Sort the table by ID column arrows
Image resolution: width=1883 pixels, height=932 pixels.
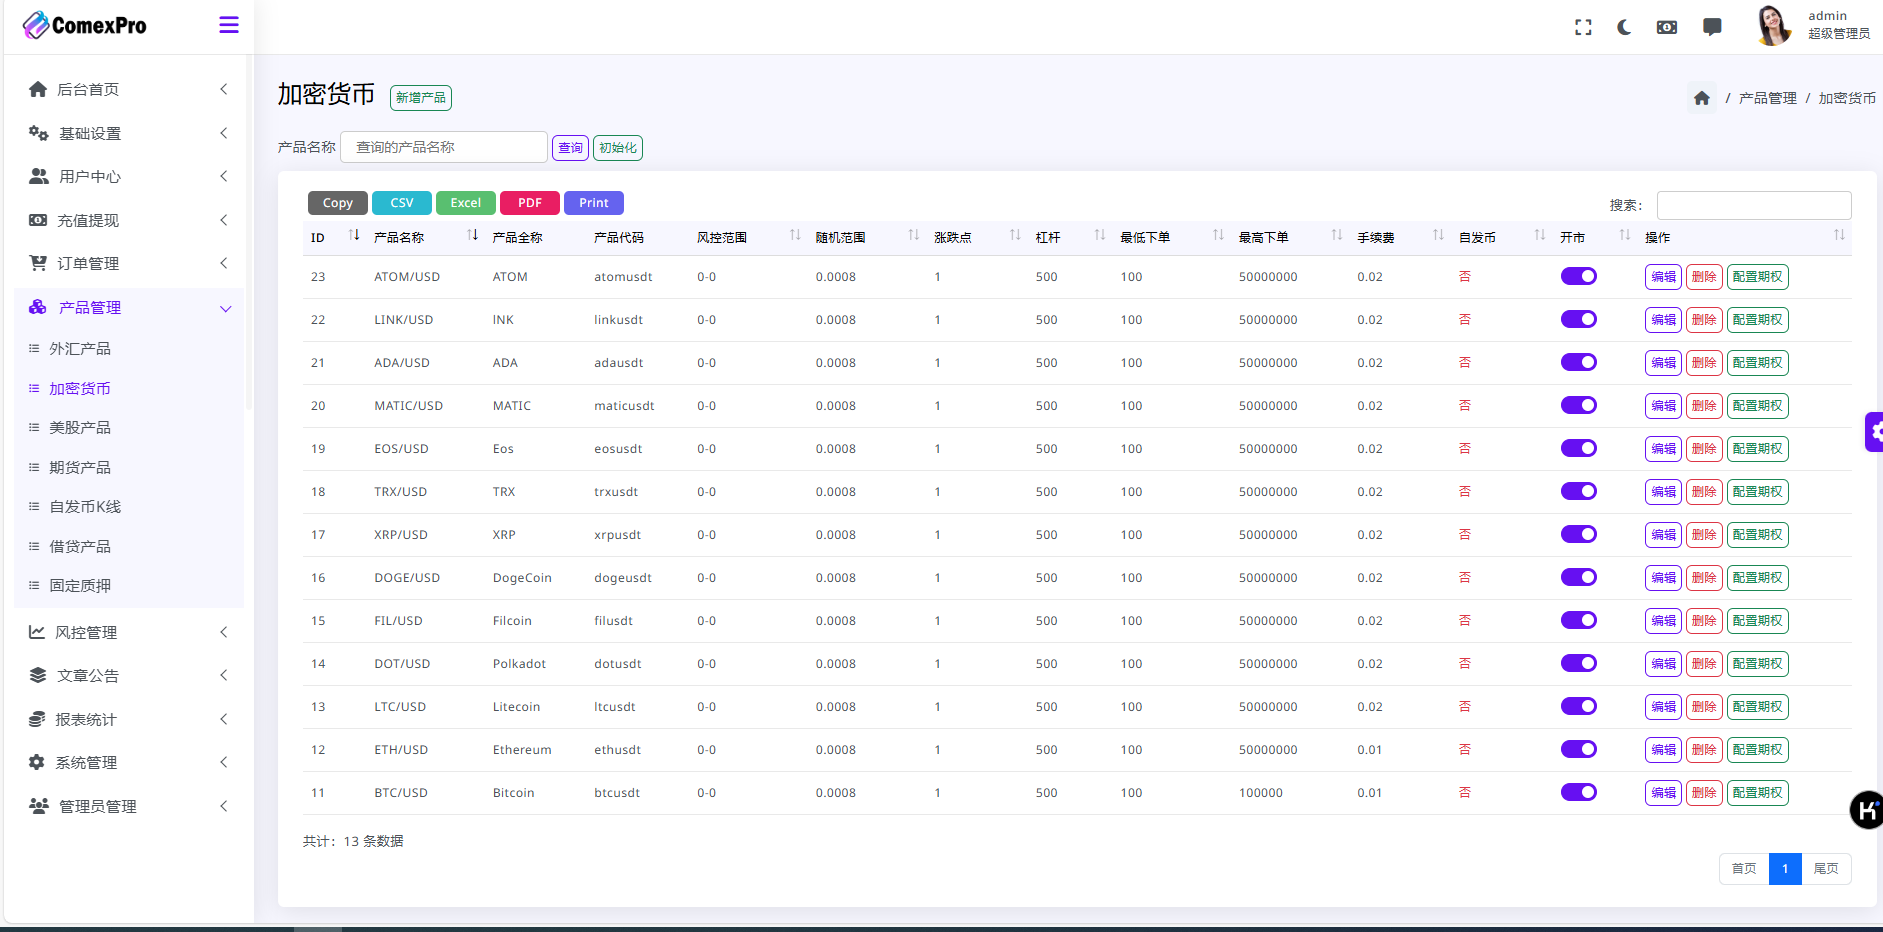[354, 236]
